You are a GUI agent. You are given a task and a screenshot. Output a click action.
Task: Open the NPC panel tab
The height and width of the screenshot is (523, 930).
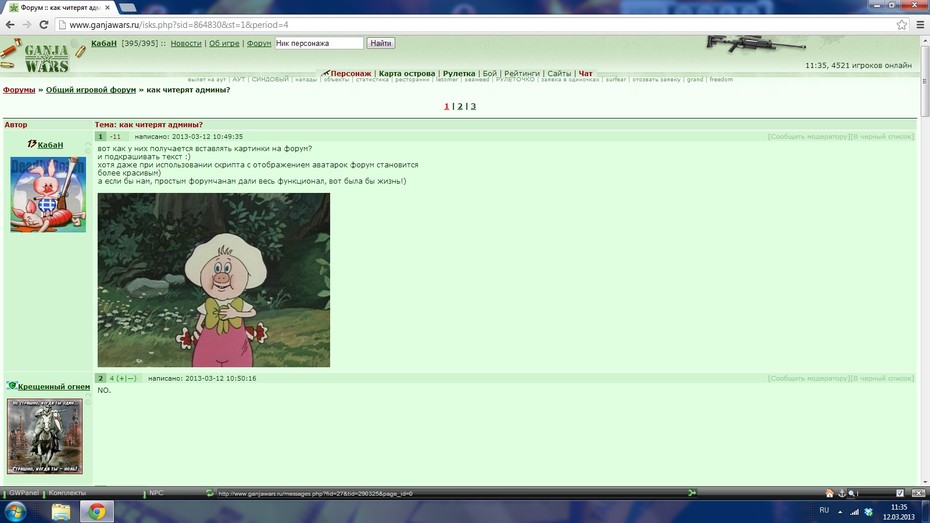[156, 493]
